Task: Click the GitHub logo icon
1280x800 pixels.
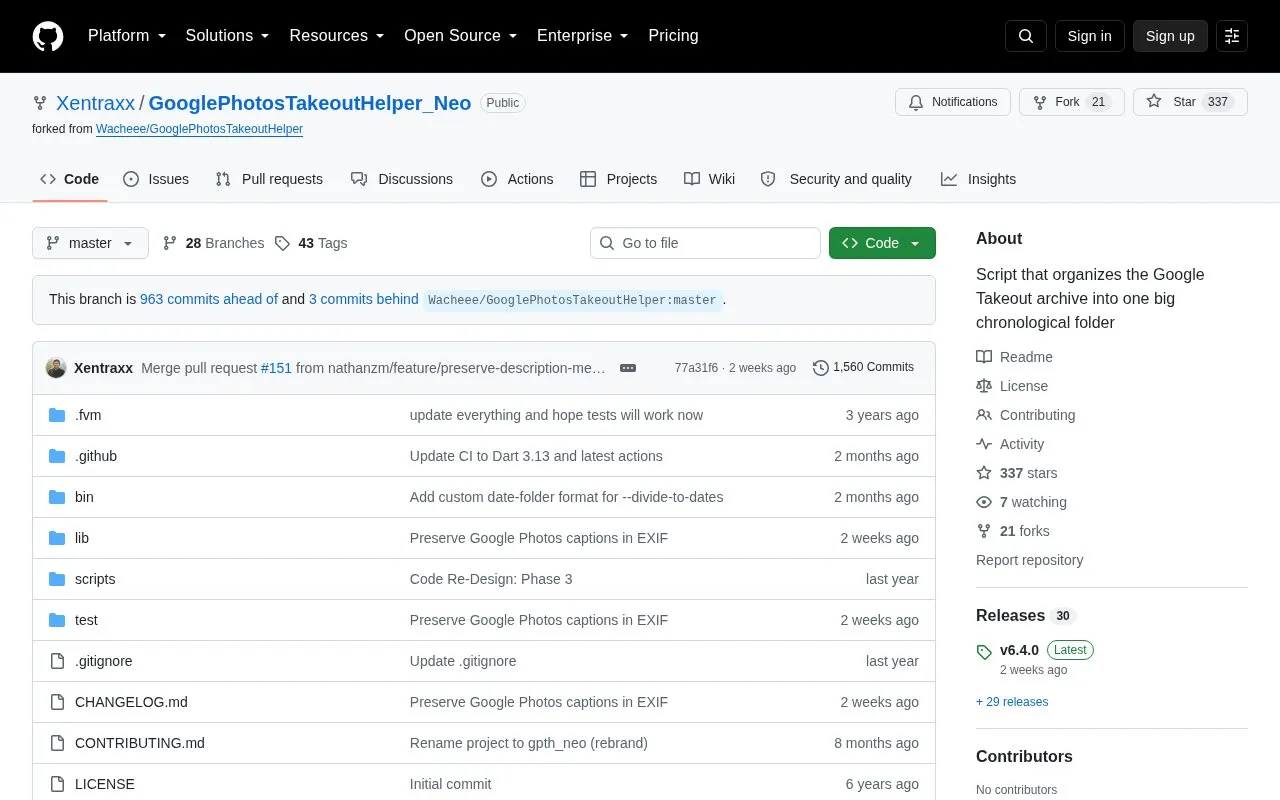Action: (48, 36)
